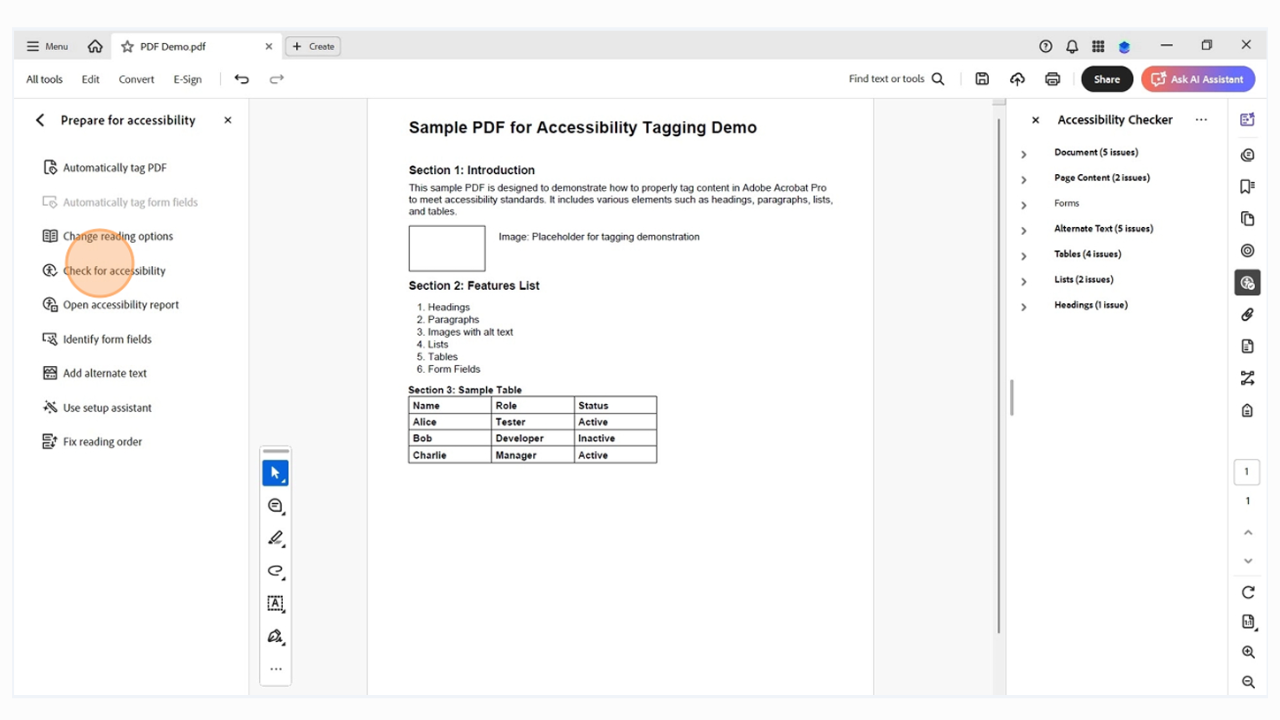Run Check for accessibility

pos(104,271)
